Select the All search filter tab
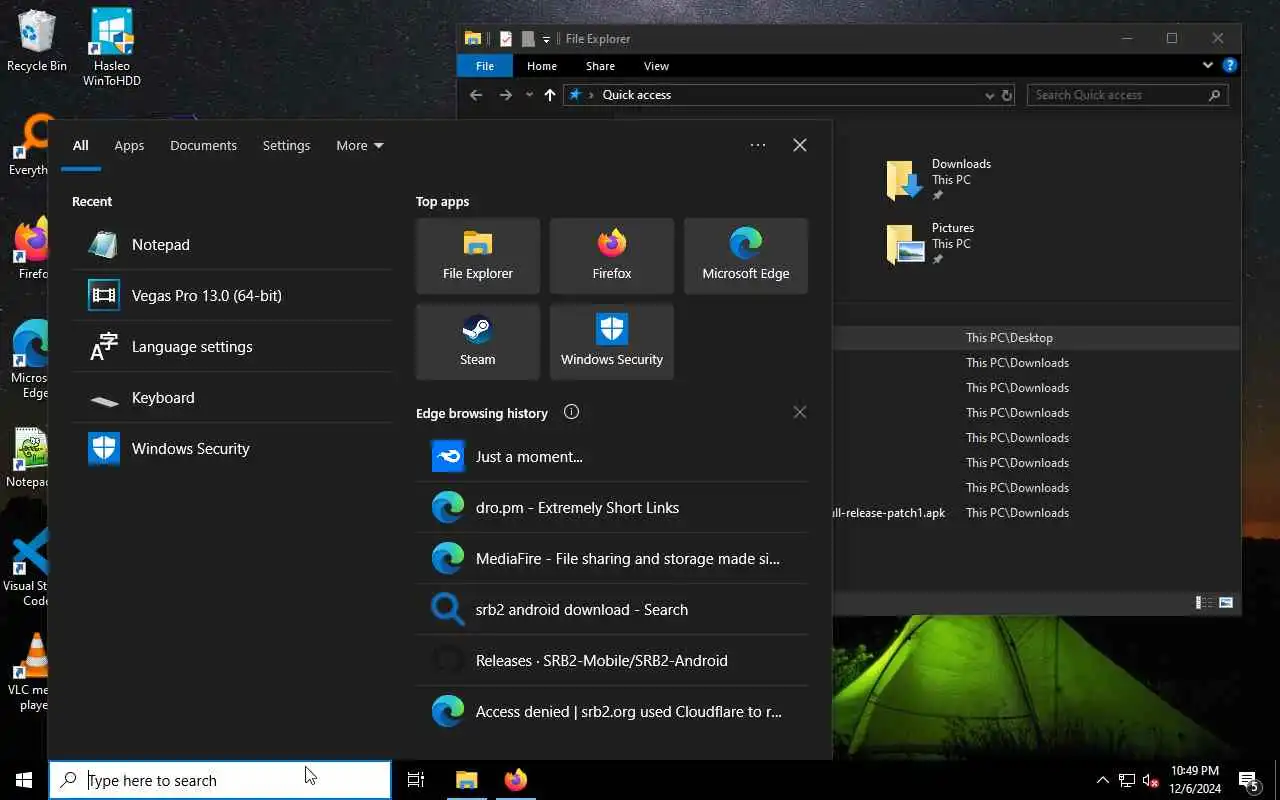1280x800 pixels. coord(81,145)
